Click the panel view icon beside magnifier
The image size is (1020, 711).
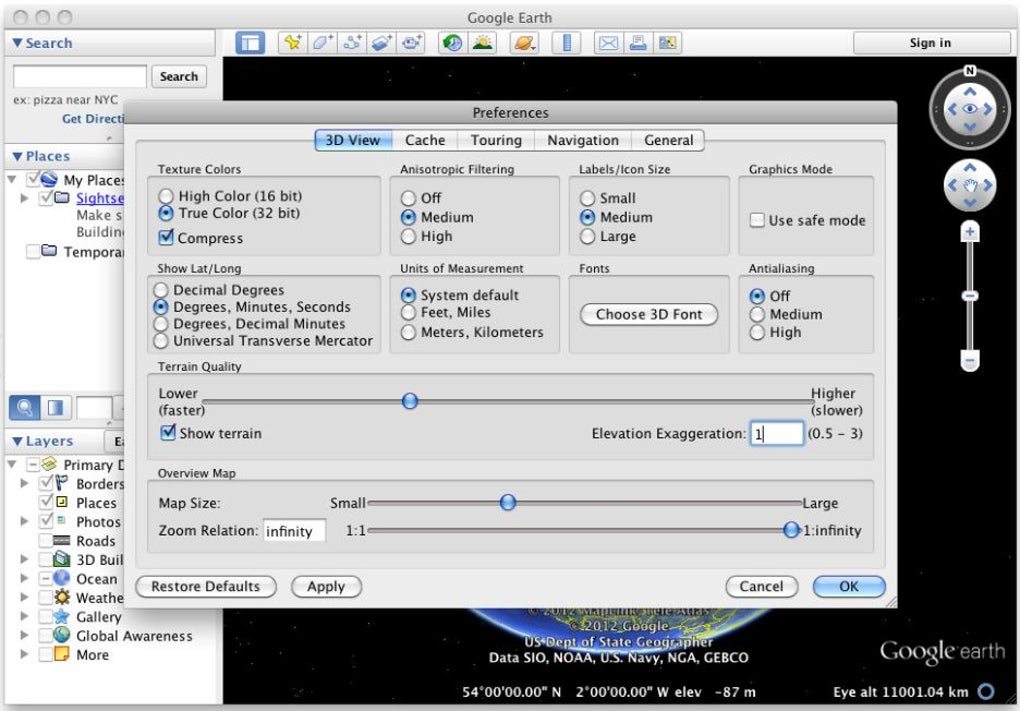pyautogui.click(x=55, y=408)
